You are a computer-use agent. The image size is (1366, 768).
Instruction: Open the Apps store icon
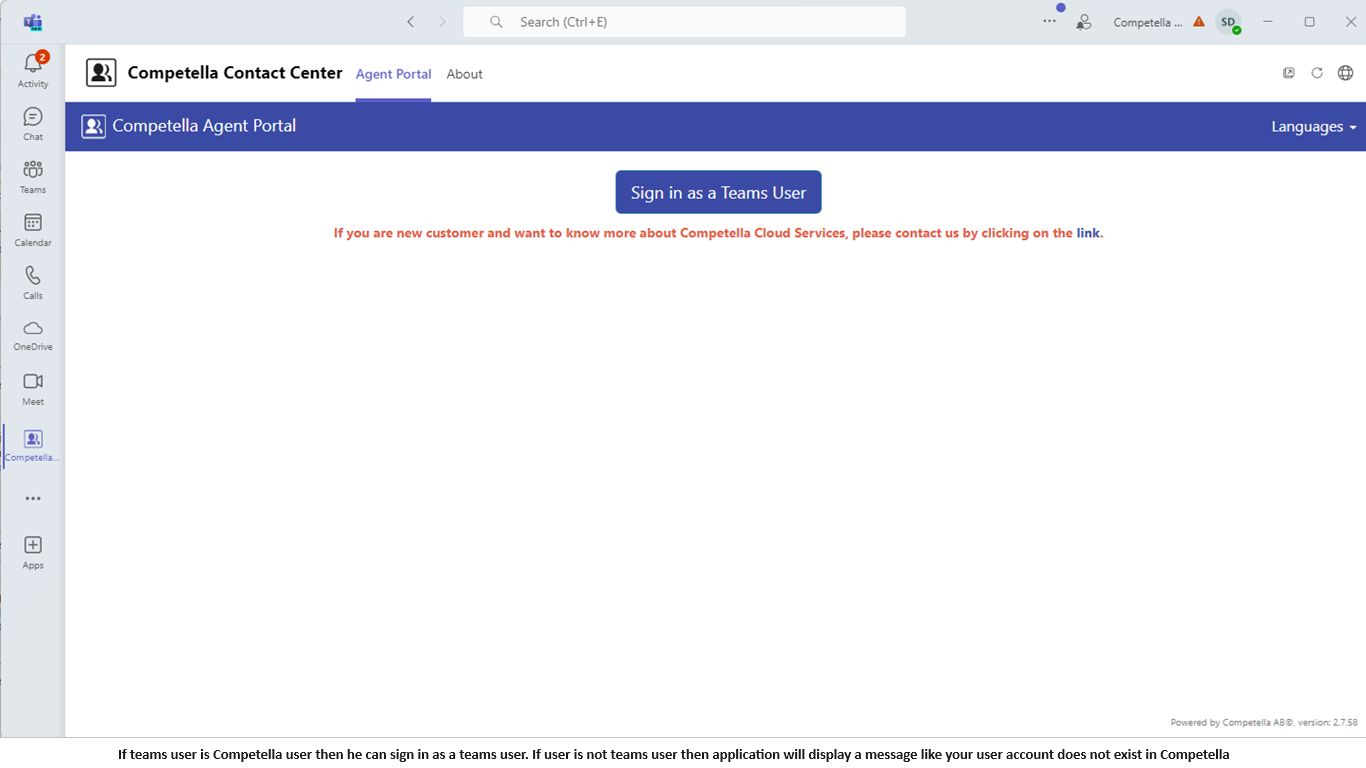click(x=33, y=552)
